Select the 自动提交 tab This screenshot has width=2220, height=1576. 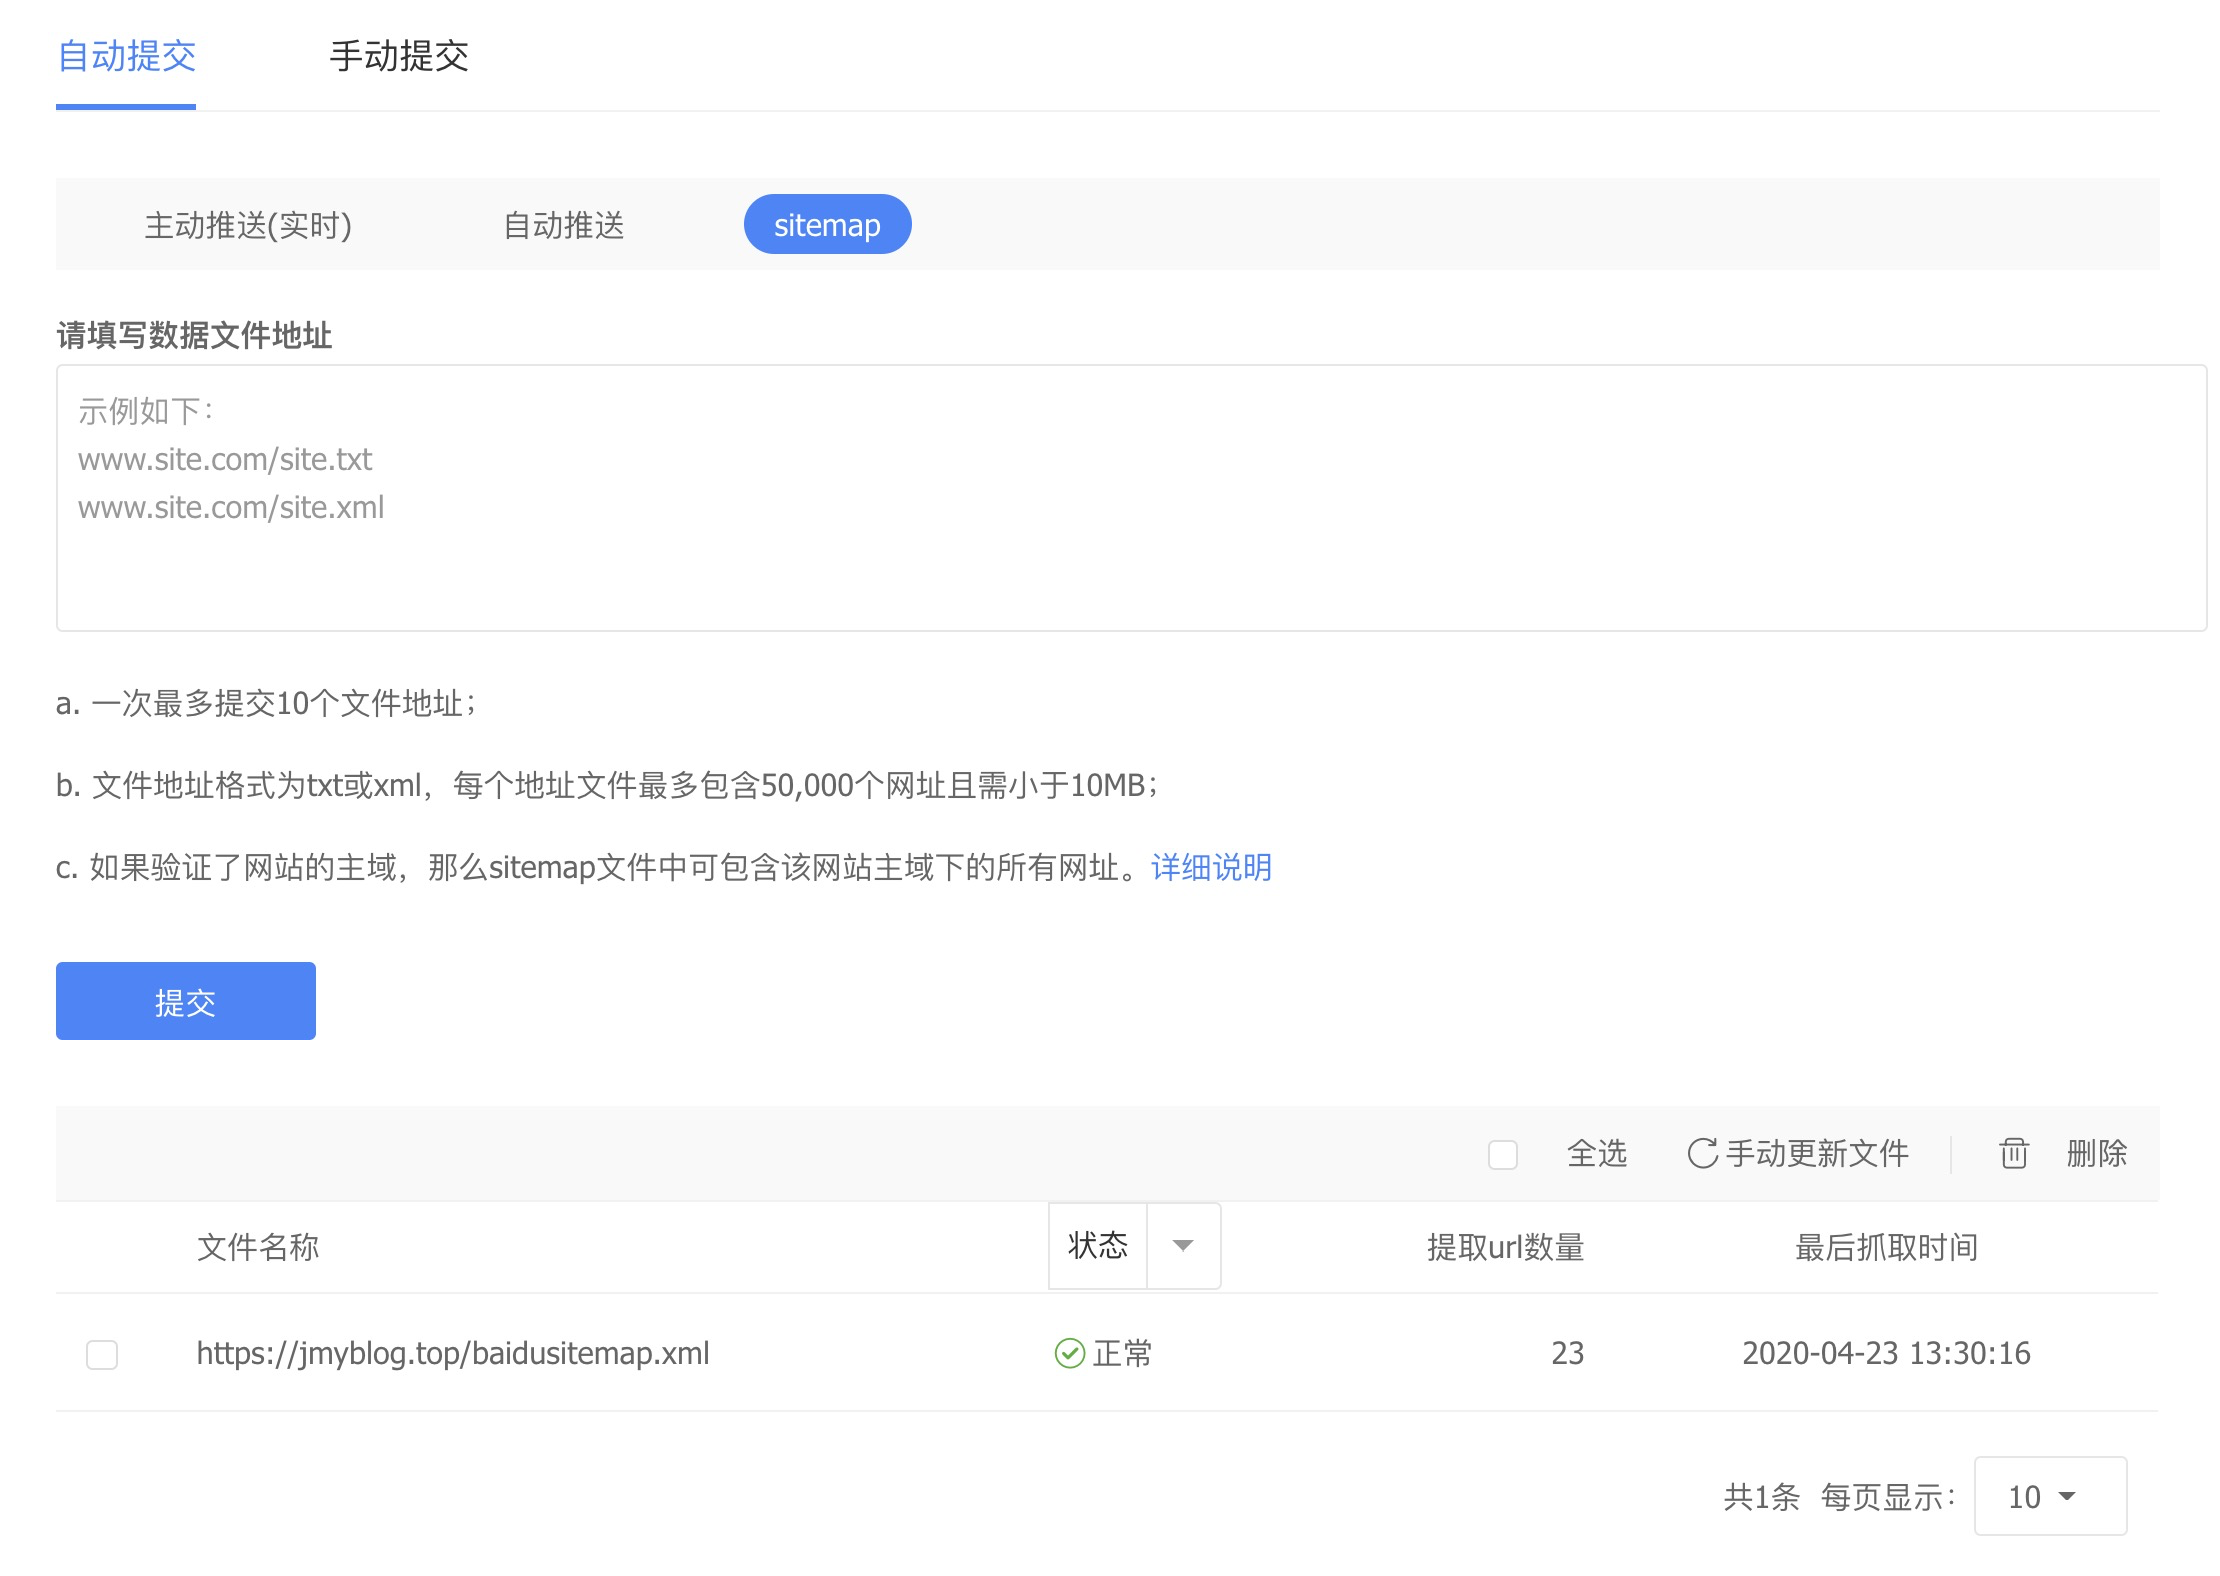(126, 56)
